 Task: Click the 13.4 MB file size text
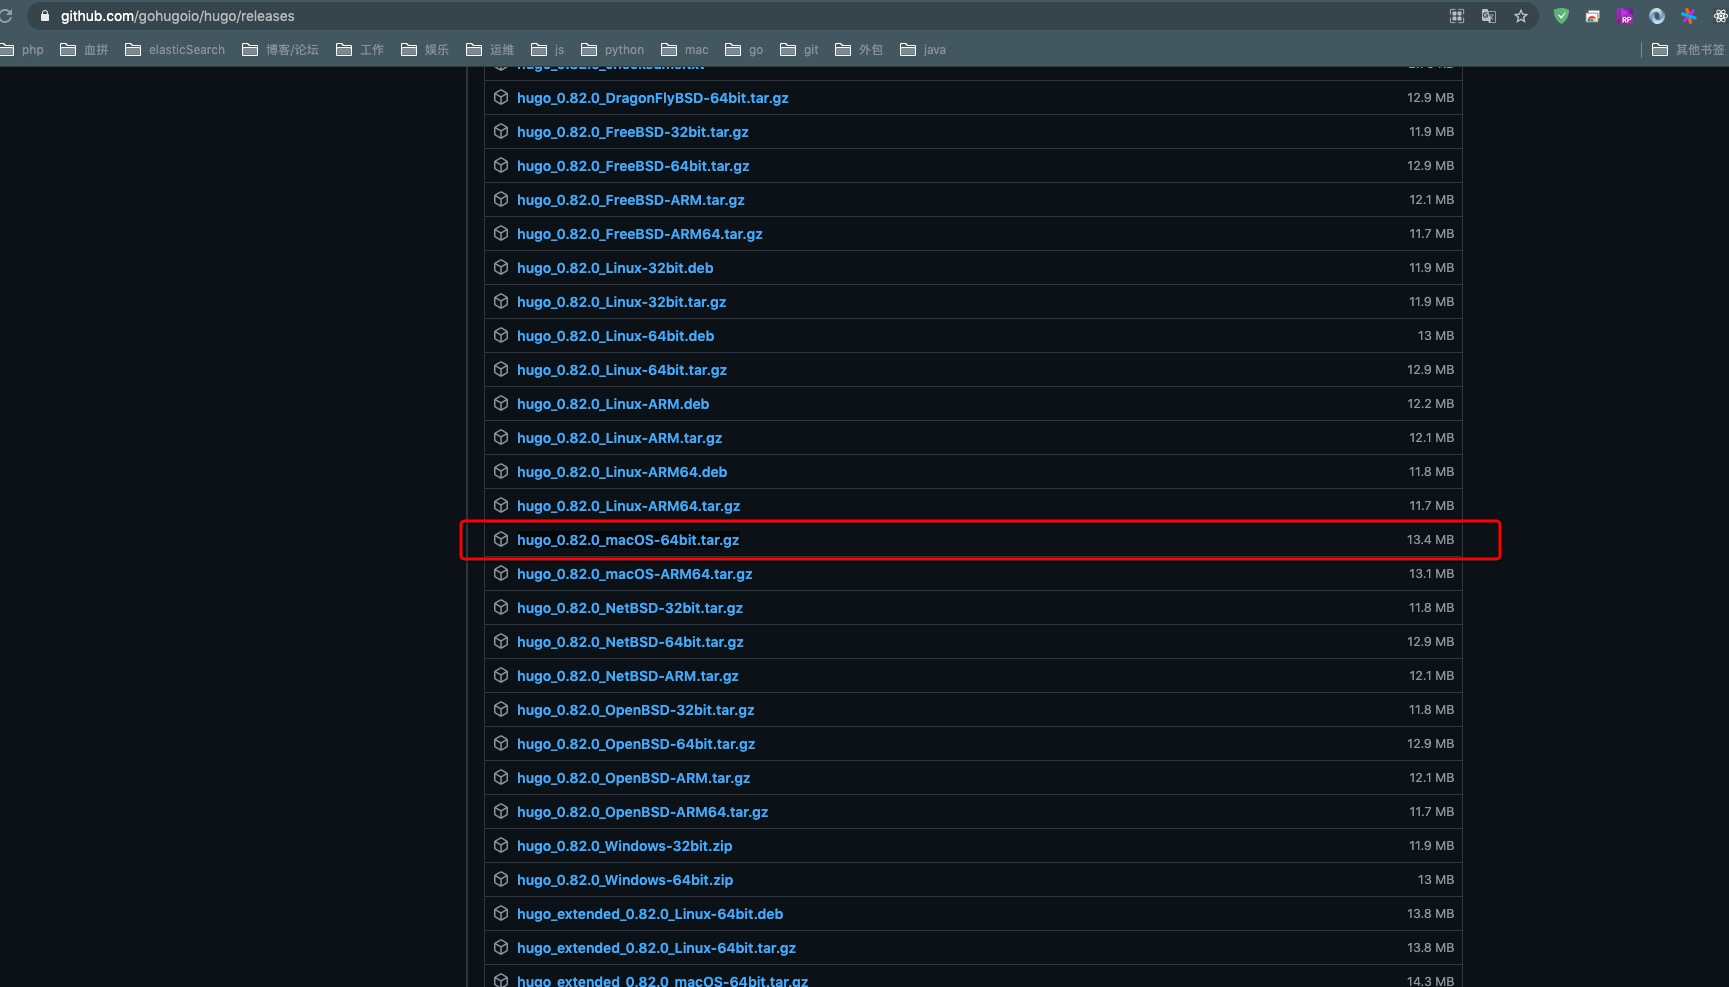pos(1430,540)
